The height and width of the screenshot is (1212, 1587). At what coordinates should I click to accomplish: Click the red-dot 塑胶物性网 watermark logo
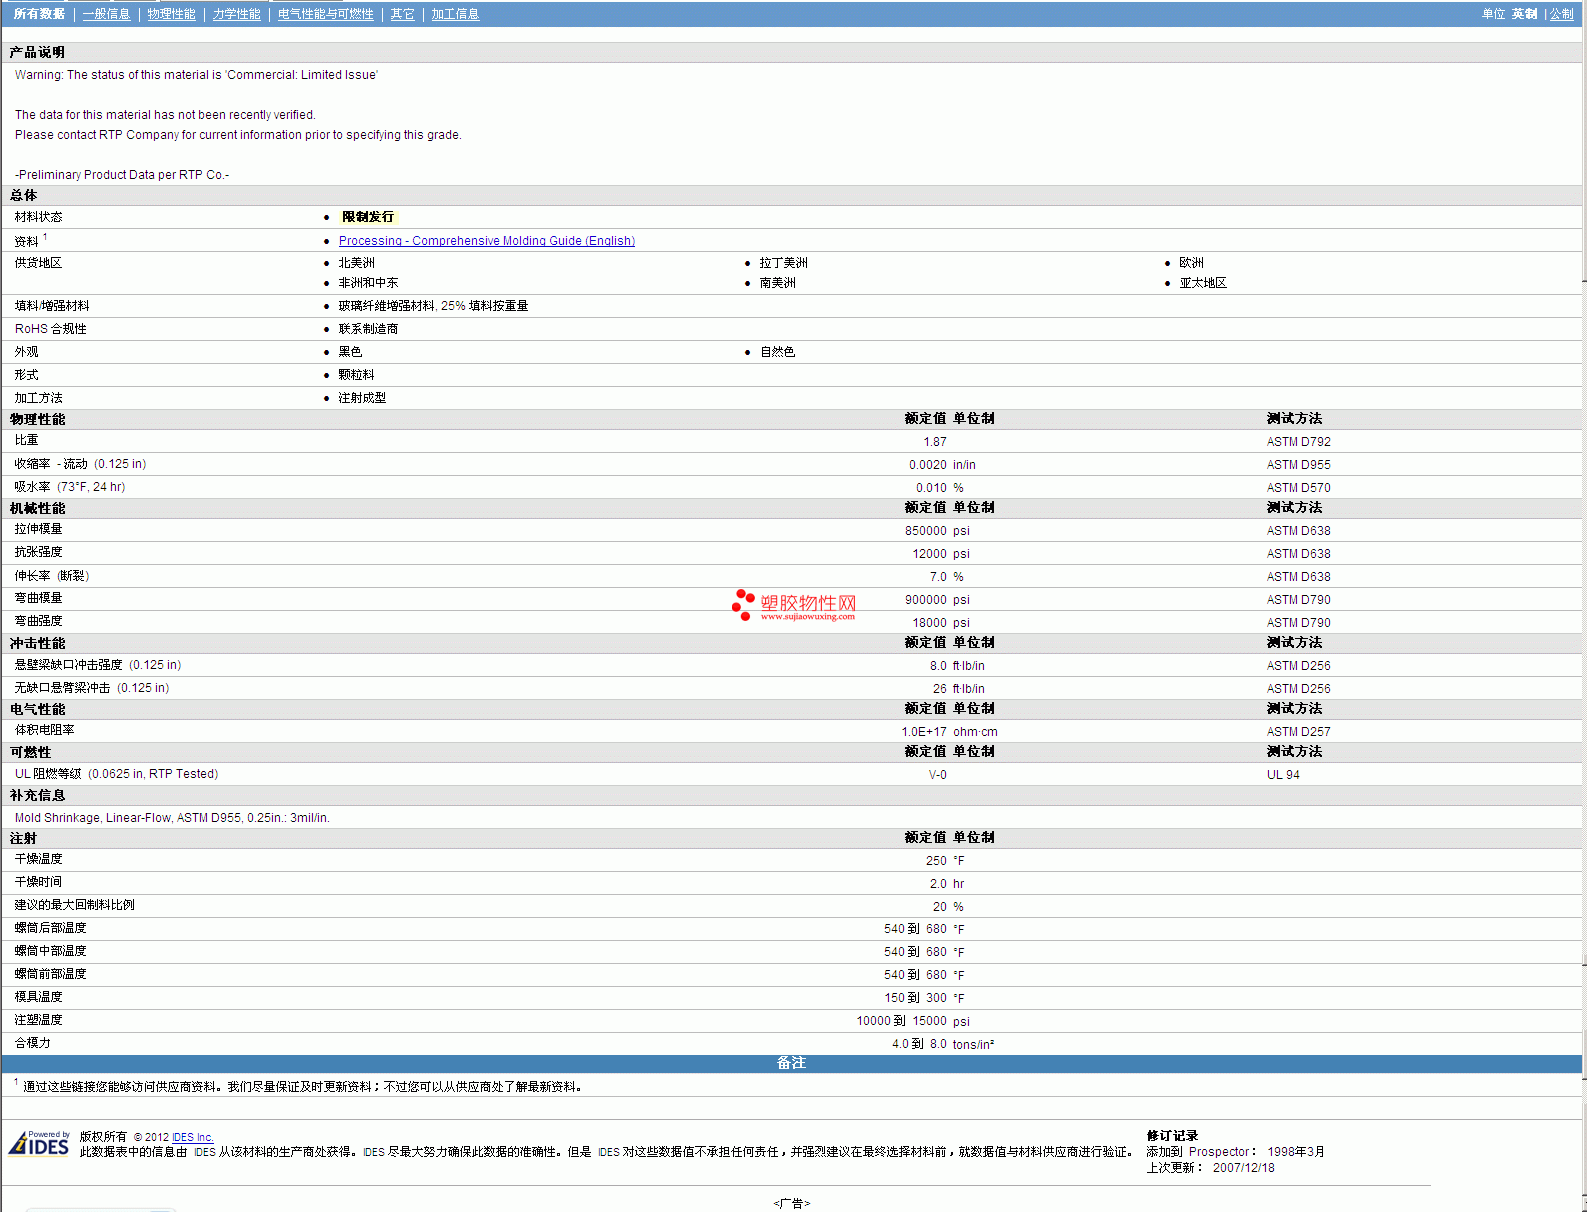[794, 605]
